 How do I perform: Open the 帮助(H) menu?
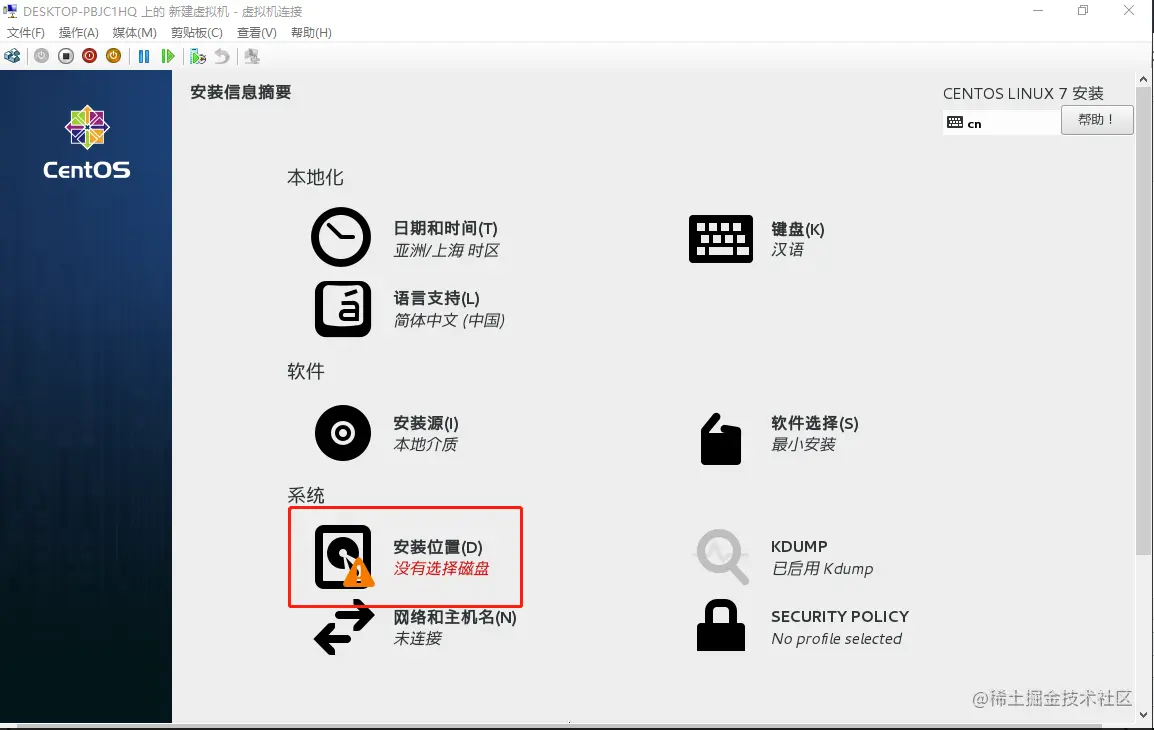(x=311, y=32)
